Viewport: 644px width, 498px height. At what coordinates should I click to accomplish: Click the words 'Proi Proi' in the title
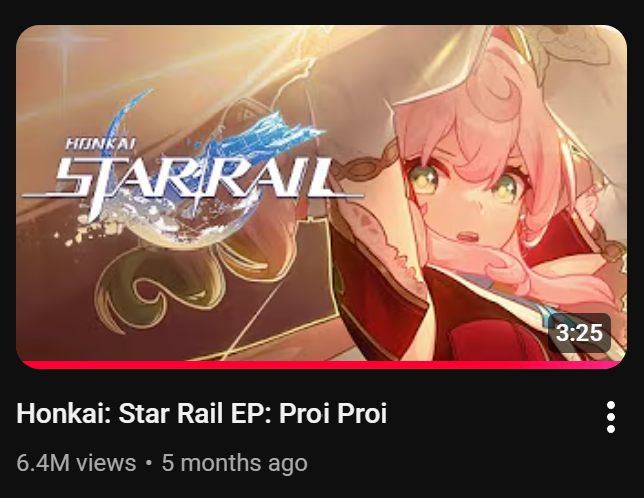click(x=333, y=413)
